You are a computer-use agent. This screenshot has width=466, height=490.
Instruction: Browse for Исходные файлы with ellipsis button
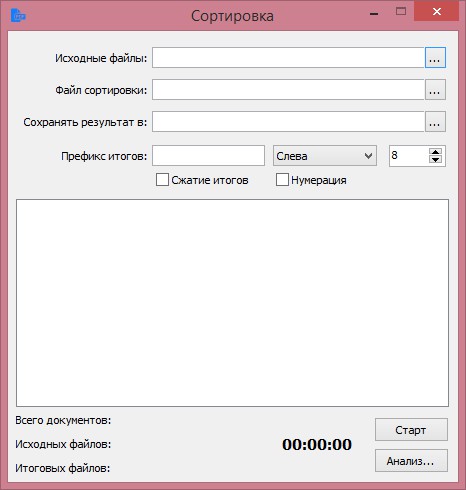[435, 58]
